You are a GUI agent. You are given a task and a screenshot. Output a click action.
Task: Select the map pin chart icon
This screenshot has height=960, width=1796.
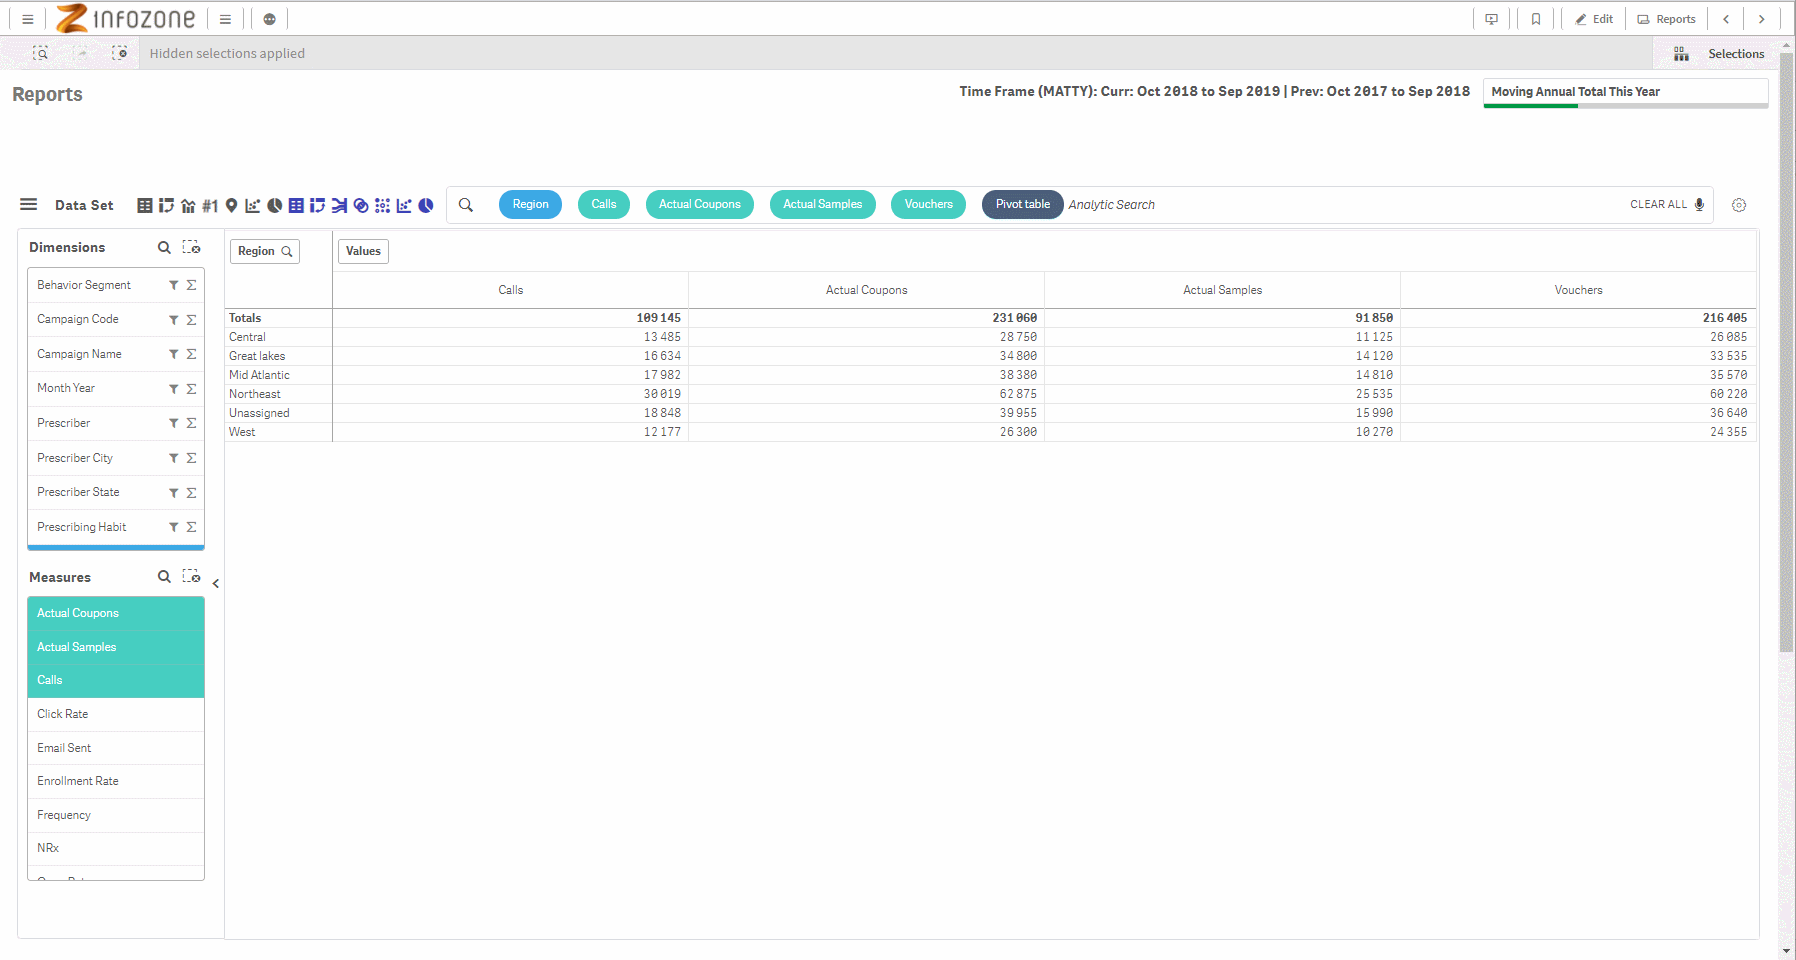(x=231, y=205)
